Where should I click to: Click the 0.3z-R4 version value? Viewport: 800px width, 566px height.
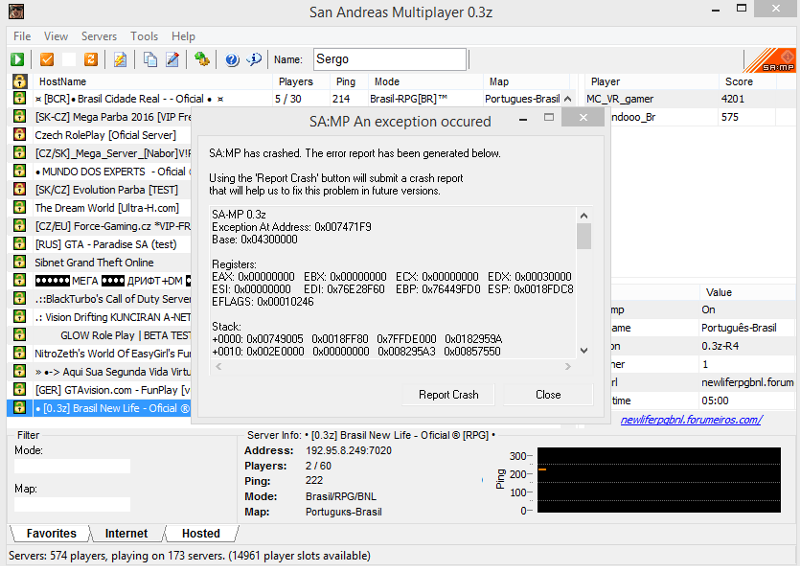[720, 346]
